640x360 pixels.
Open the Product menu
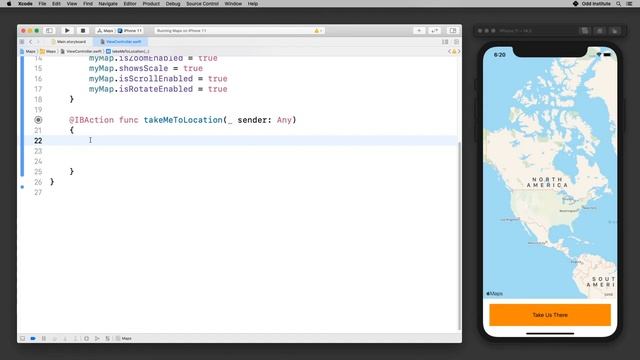coord(151,4)
